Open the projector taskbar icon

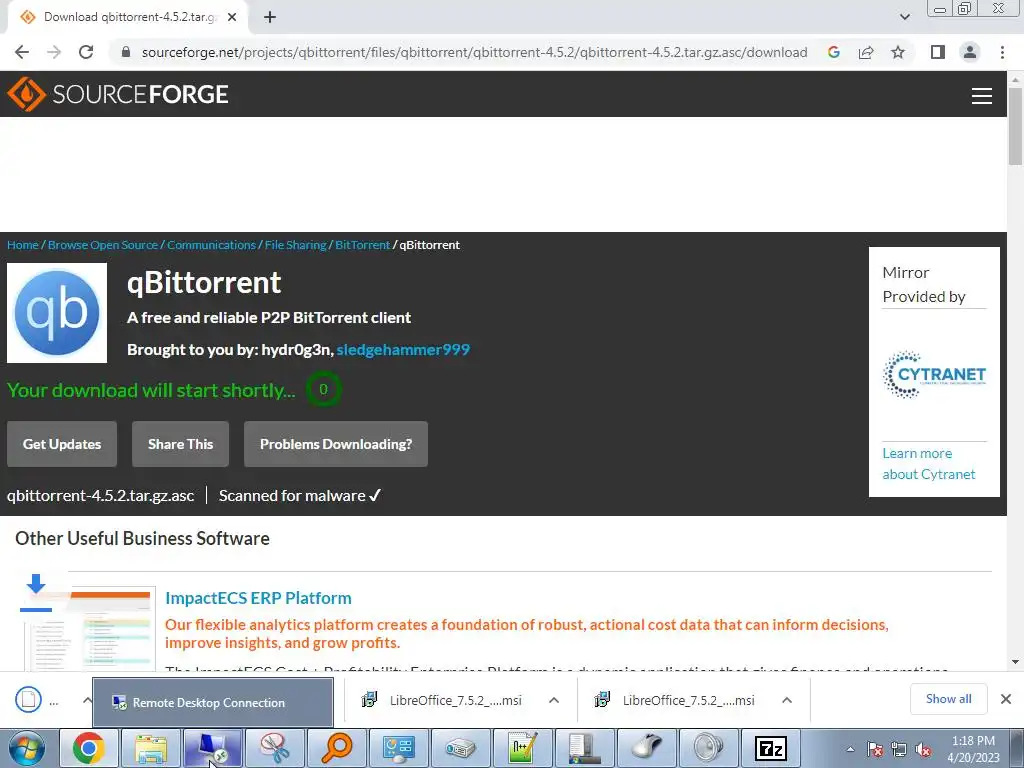click(x=460, y=748)
